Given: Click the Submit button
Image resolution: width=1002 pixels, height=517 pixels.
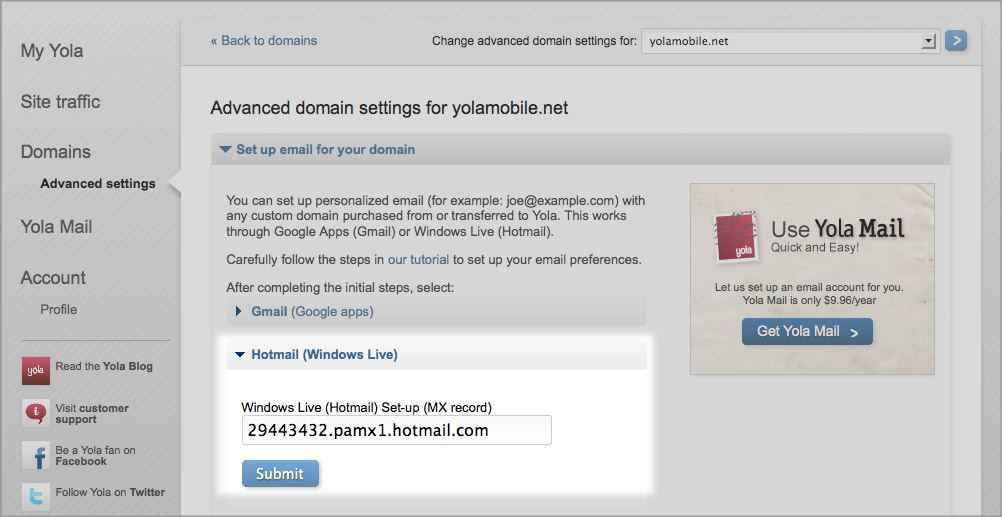Looking at the screenshot, I should 280,474.
